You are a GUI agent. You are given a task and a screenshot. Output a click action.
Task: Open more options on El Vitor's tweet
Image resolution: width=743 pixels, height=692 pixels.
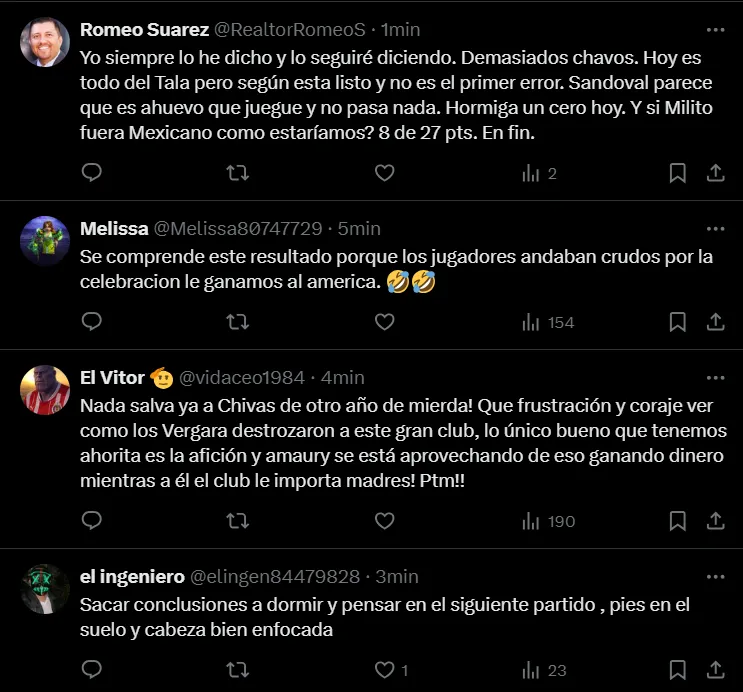pyautogui.click(x=715, y=378)
